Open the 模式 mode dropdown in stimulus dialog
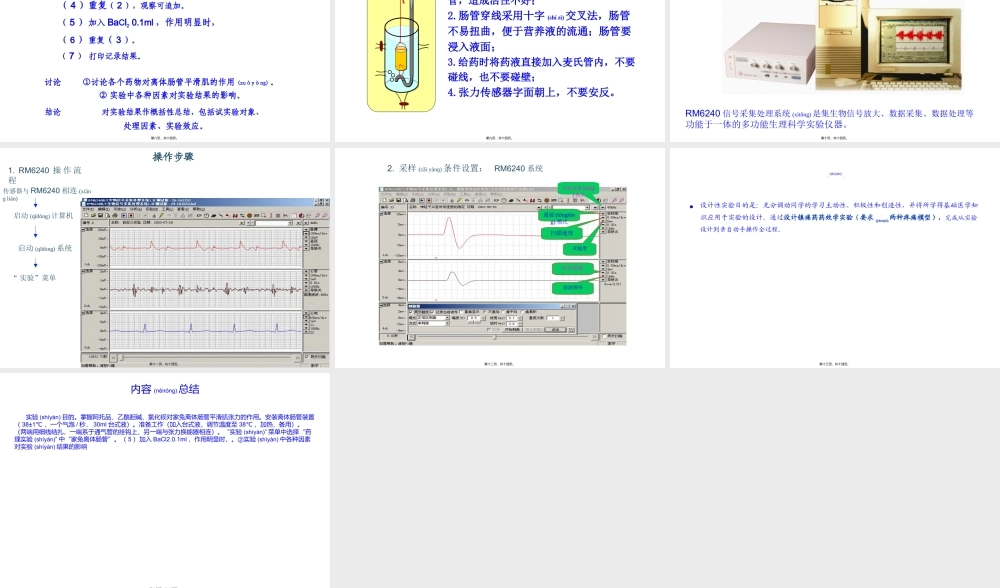Viewport: 1000px width, 588px height. coord(448,317)
